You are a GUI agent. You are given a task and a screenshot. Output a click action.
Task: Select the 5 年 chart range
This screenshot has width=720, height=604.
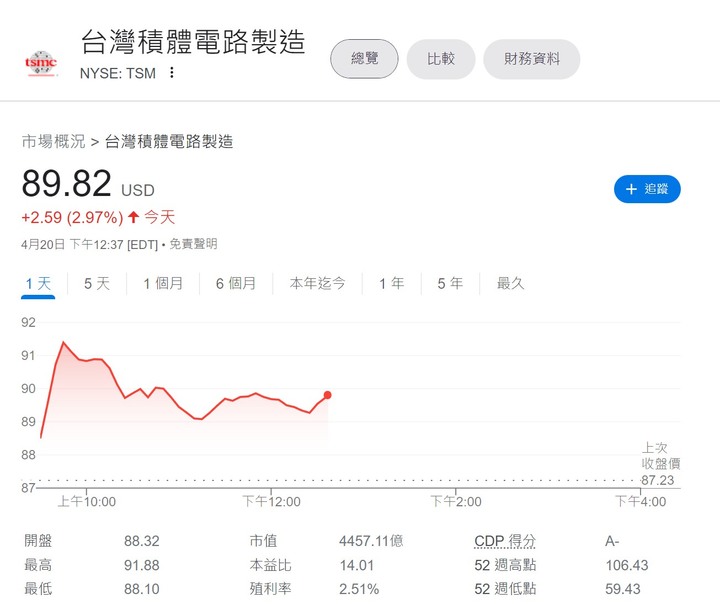click(x=450, y=283)
